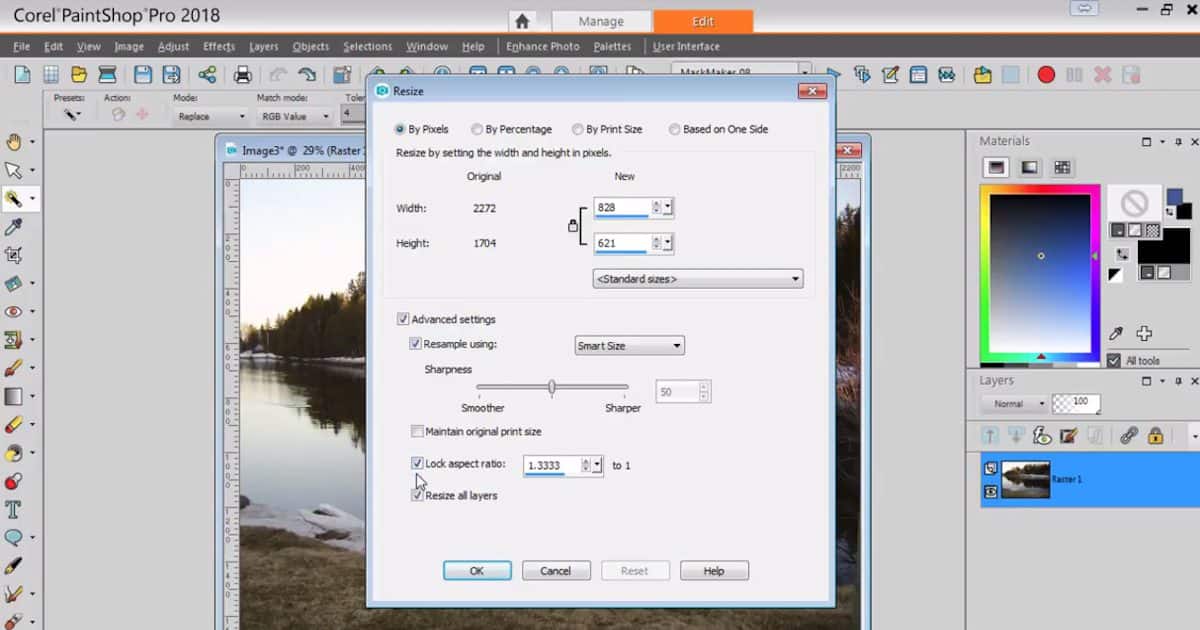
Task: Open a new image with the New icon
Action: (22, 73)
